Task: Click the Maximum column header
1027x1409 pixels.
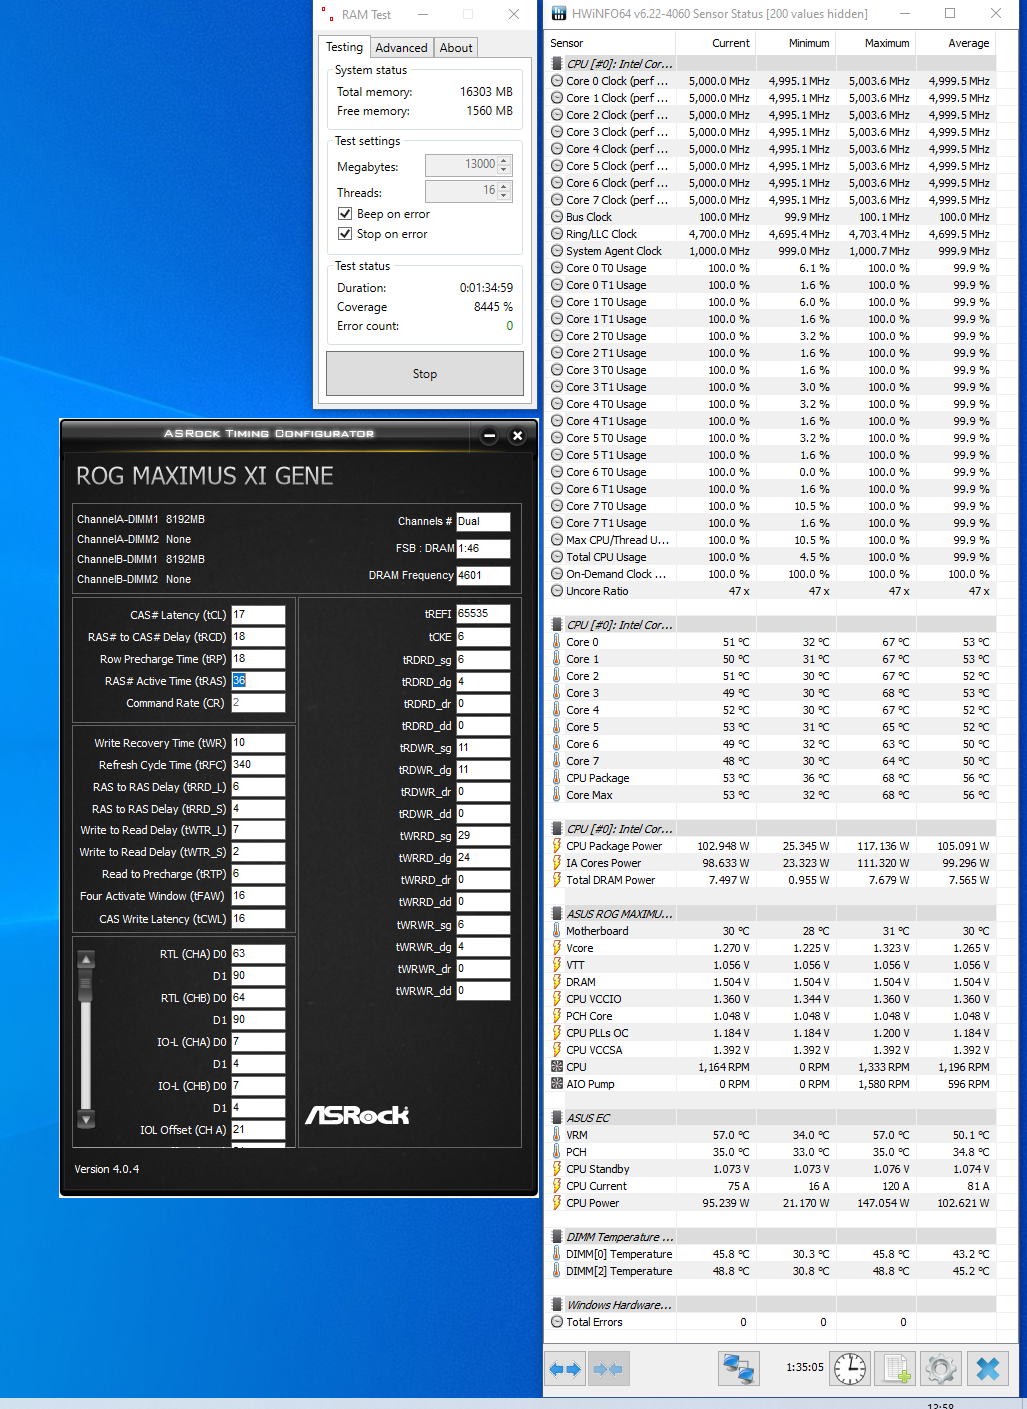Action: (x=876, y=43)
